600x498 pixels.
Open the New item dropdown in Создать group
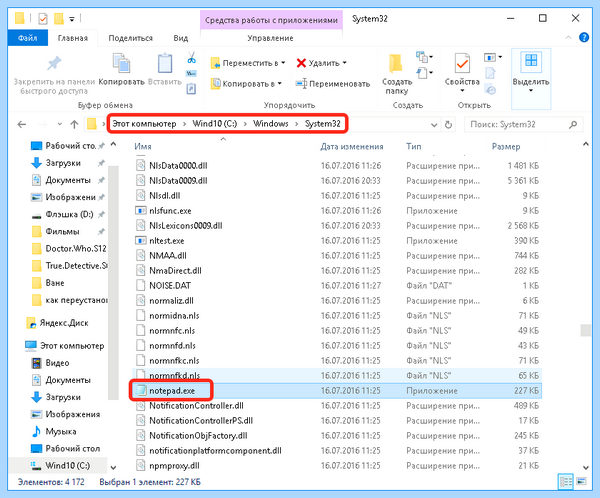(424, 57)
